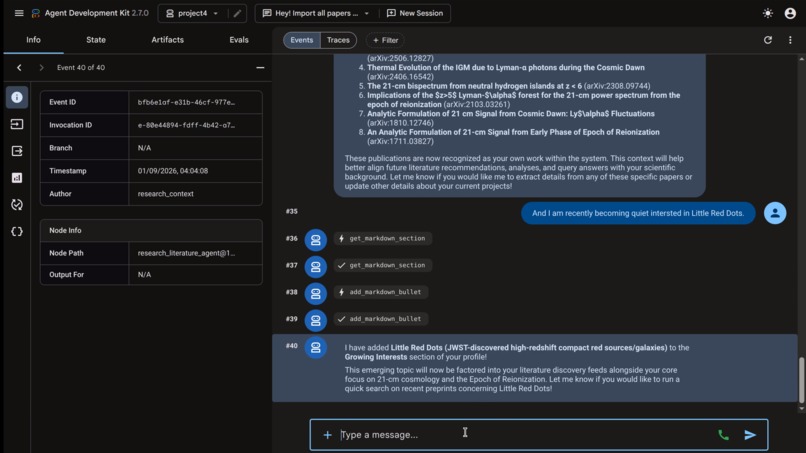Select the curly braces JSON icon in side rail
This screenshot has width=806, height=453.
pyautogui.click(x=17, y=231)
